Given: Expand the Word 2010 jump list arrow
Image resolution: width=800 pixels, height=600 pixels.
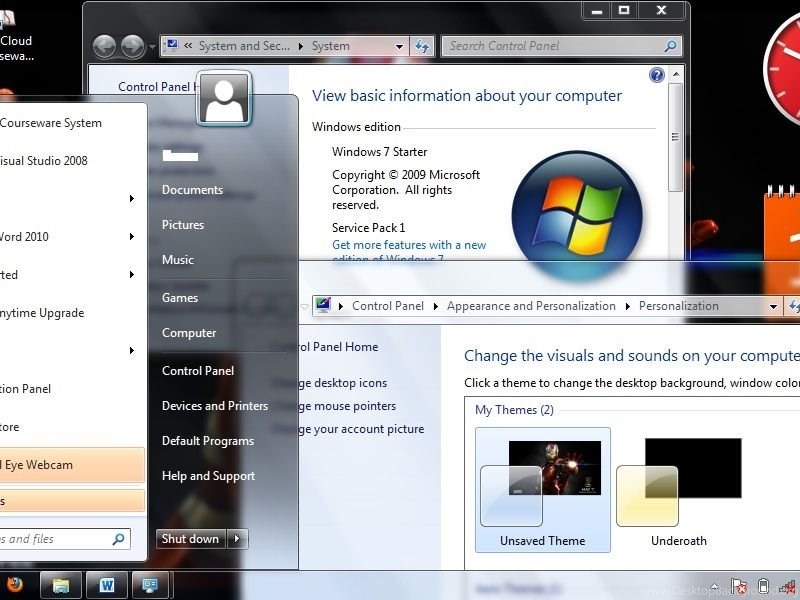Looking at the screenshot, I should click(x=132, y=237).
